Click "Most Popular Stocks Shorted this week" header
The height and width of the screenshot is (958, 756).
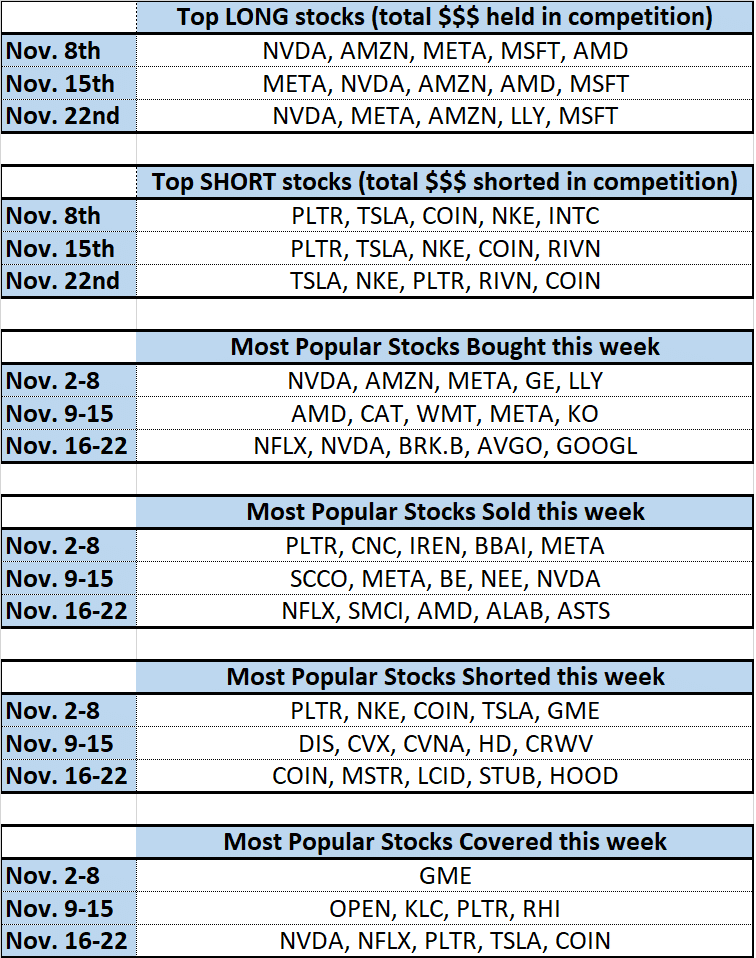coord(444,677)
